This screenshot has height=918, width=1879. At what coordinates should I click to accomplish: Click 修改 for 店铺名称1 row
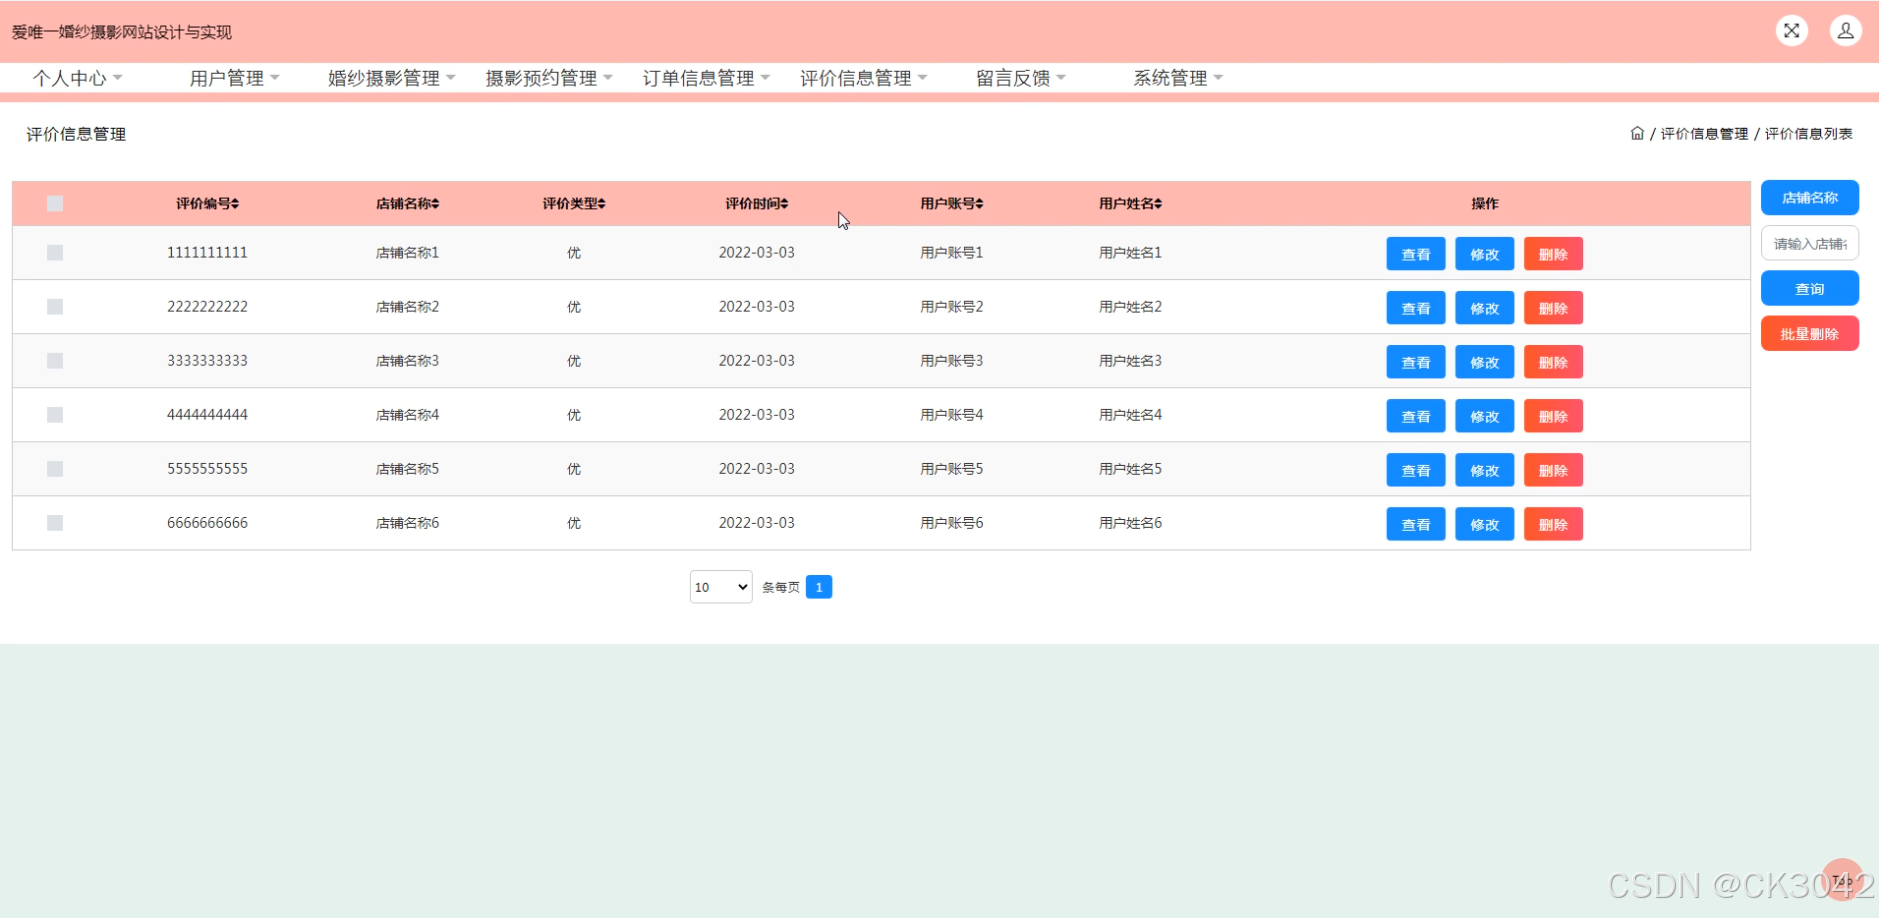click(1484, 254)
